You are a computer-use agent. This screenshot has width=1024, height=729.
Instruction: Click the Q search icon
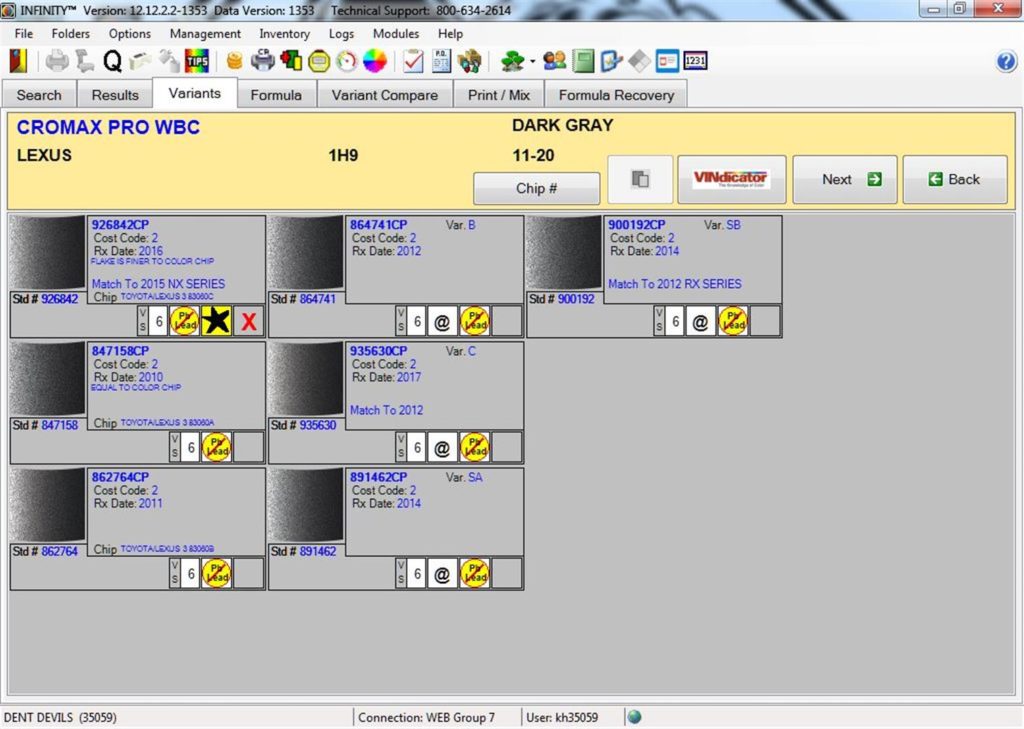pos(112,61)
